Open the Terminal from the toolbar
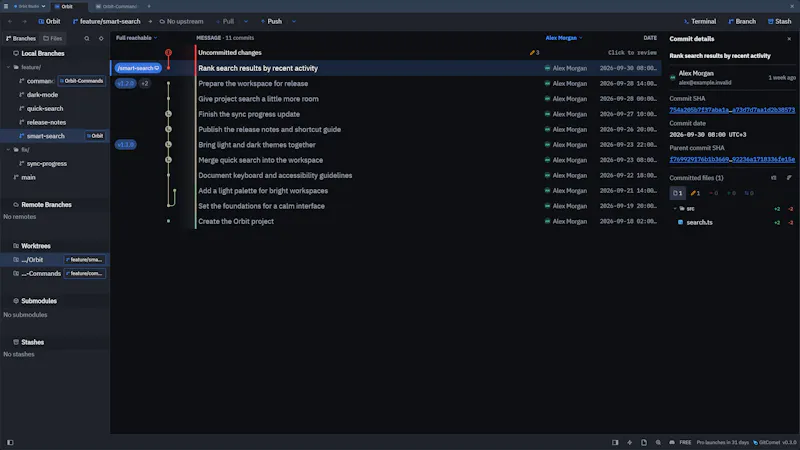The image size is (800, 450). coord(699,21)
